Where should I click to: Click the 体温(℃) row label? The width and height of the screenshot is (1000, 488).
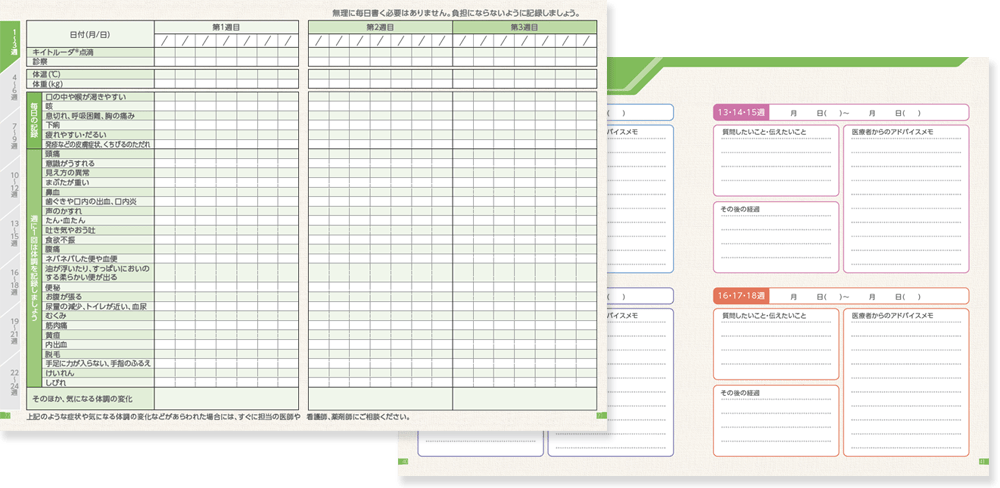[x=90, y=74]
